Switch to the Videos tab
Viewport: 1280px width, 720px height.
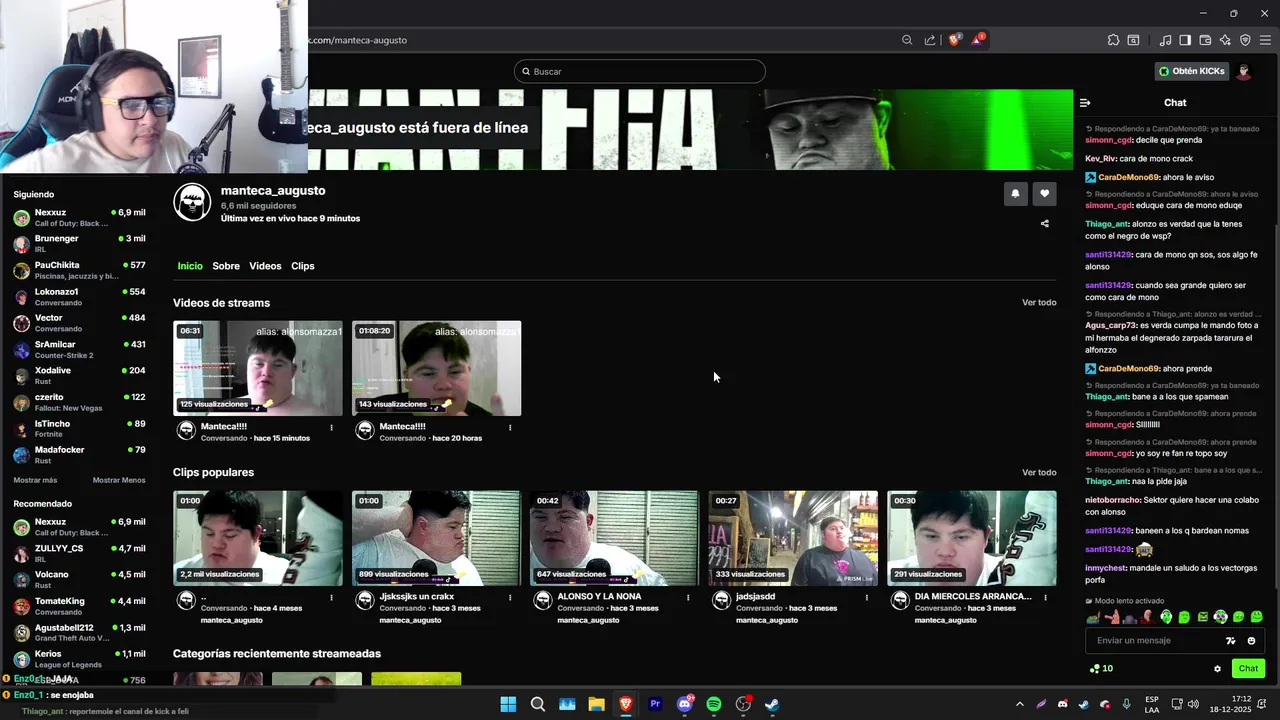coord(265,266)
